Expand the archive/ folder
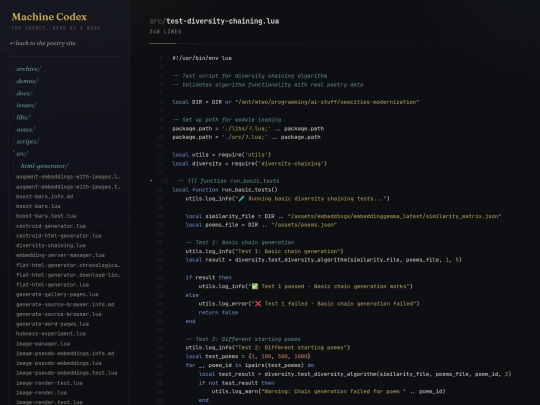Screen dimensions: 540x405 point(28,69)
